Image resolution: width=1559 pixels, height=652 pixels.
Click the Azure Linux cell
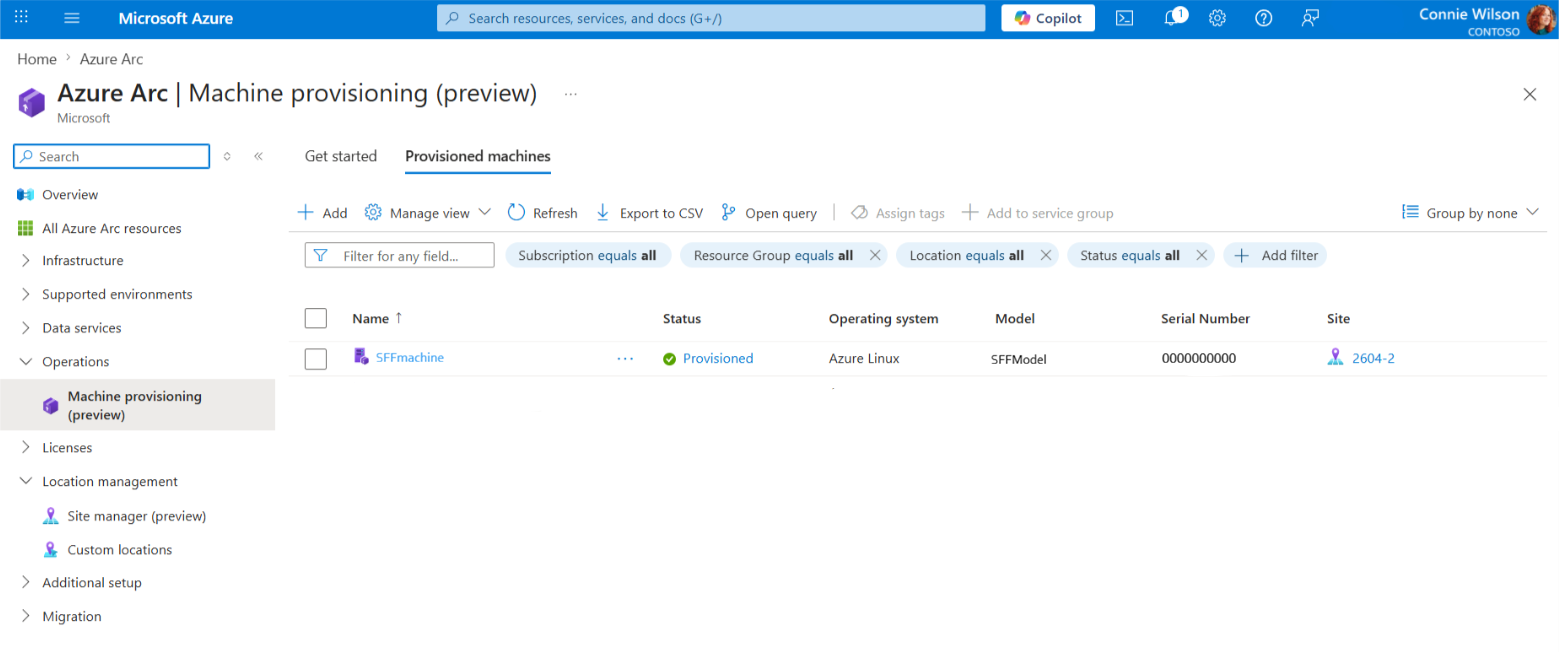864,358
